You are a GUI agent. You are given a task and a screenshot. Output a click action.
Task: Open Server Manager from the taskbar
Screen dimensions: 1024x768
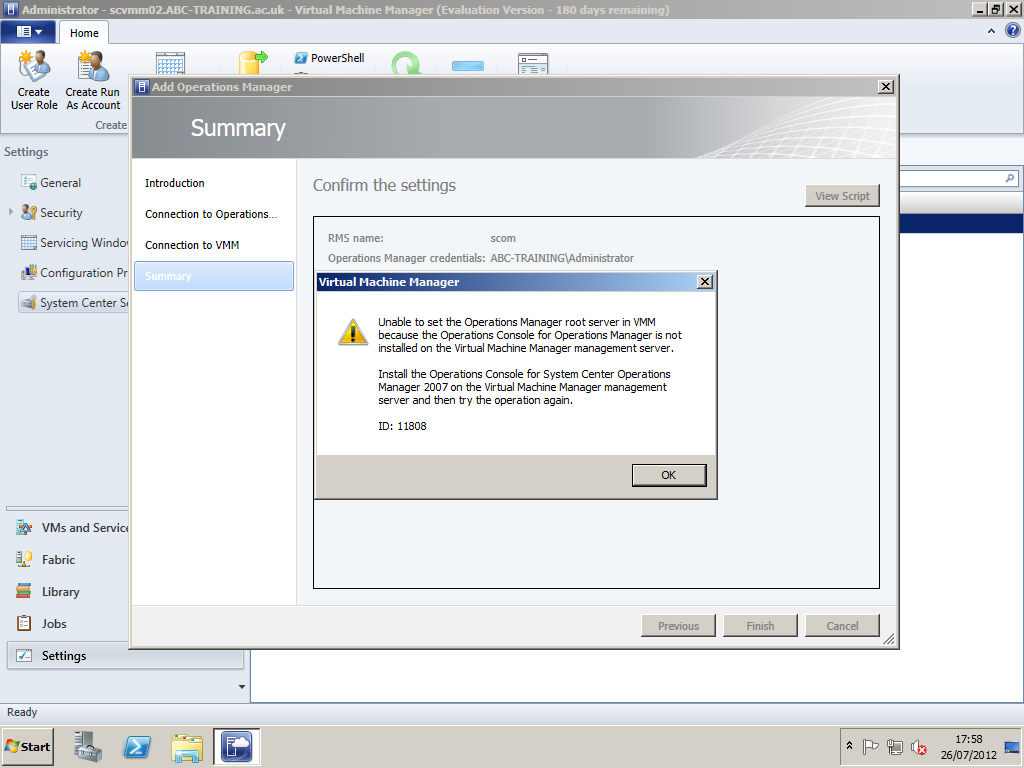88,746
